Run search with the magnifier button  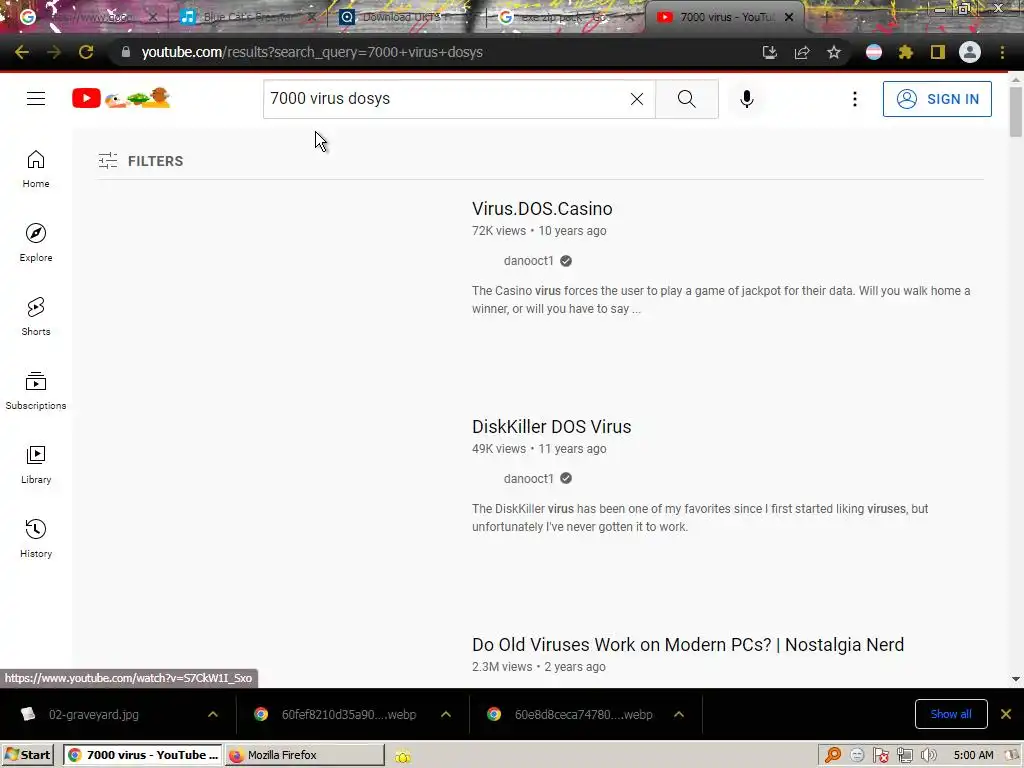pos(686,99)
